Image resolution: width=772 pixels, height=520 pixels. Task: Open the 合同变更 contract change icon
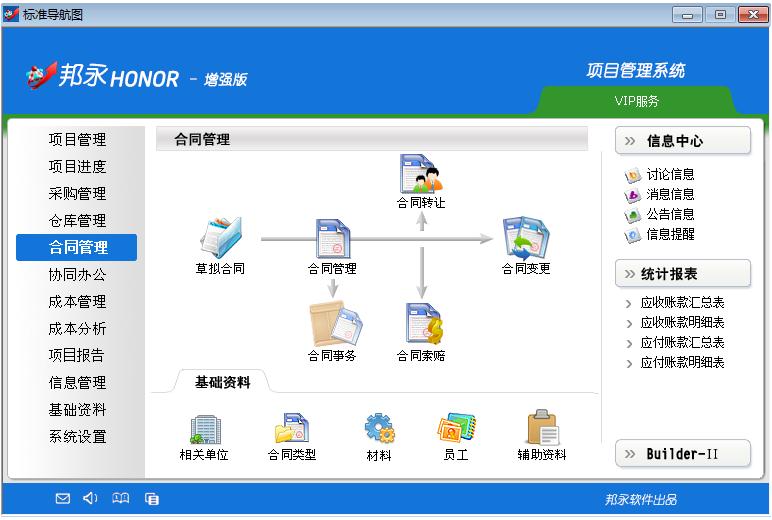pyautogui.click(x=525, y=238)
